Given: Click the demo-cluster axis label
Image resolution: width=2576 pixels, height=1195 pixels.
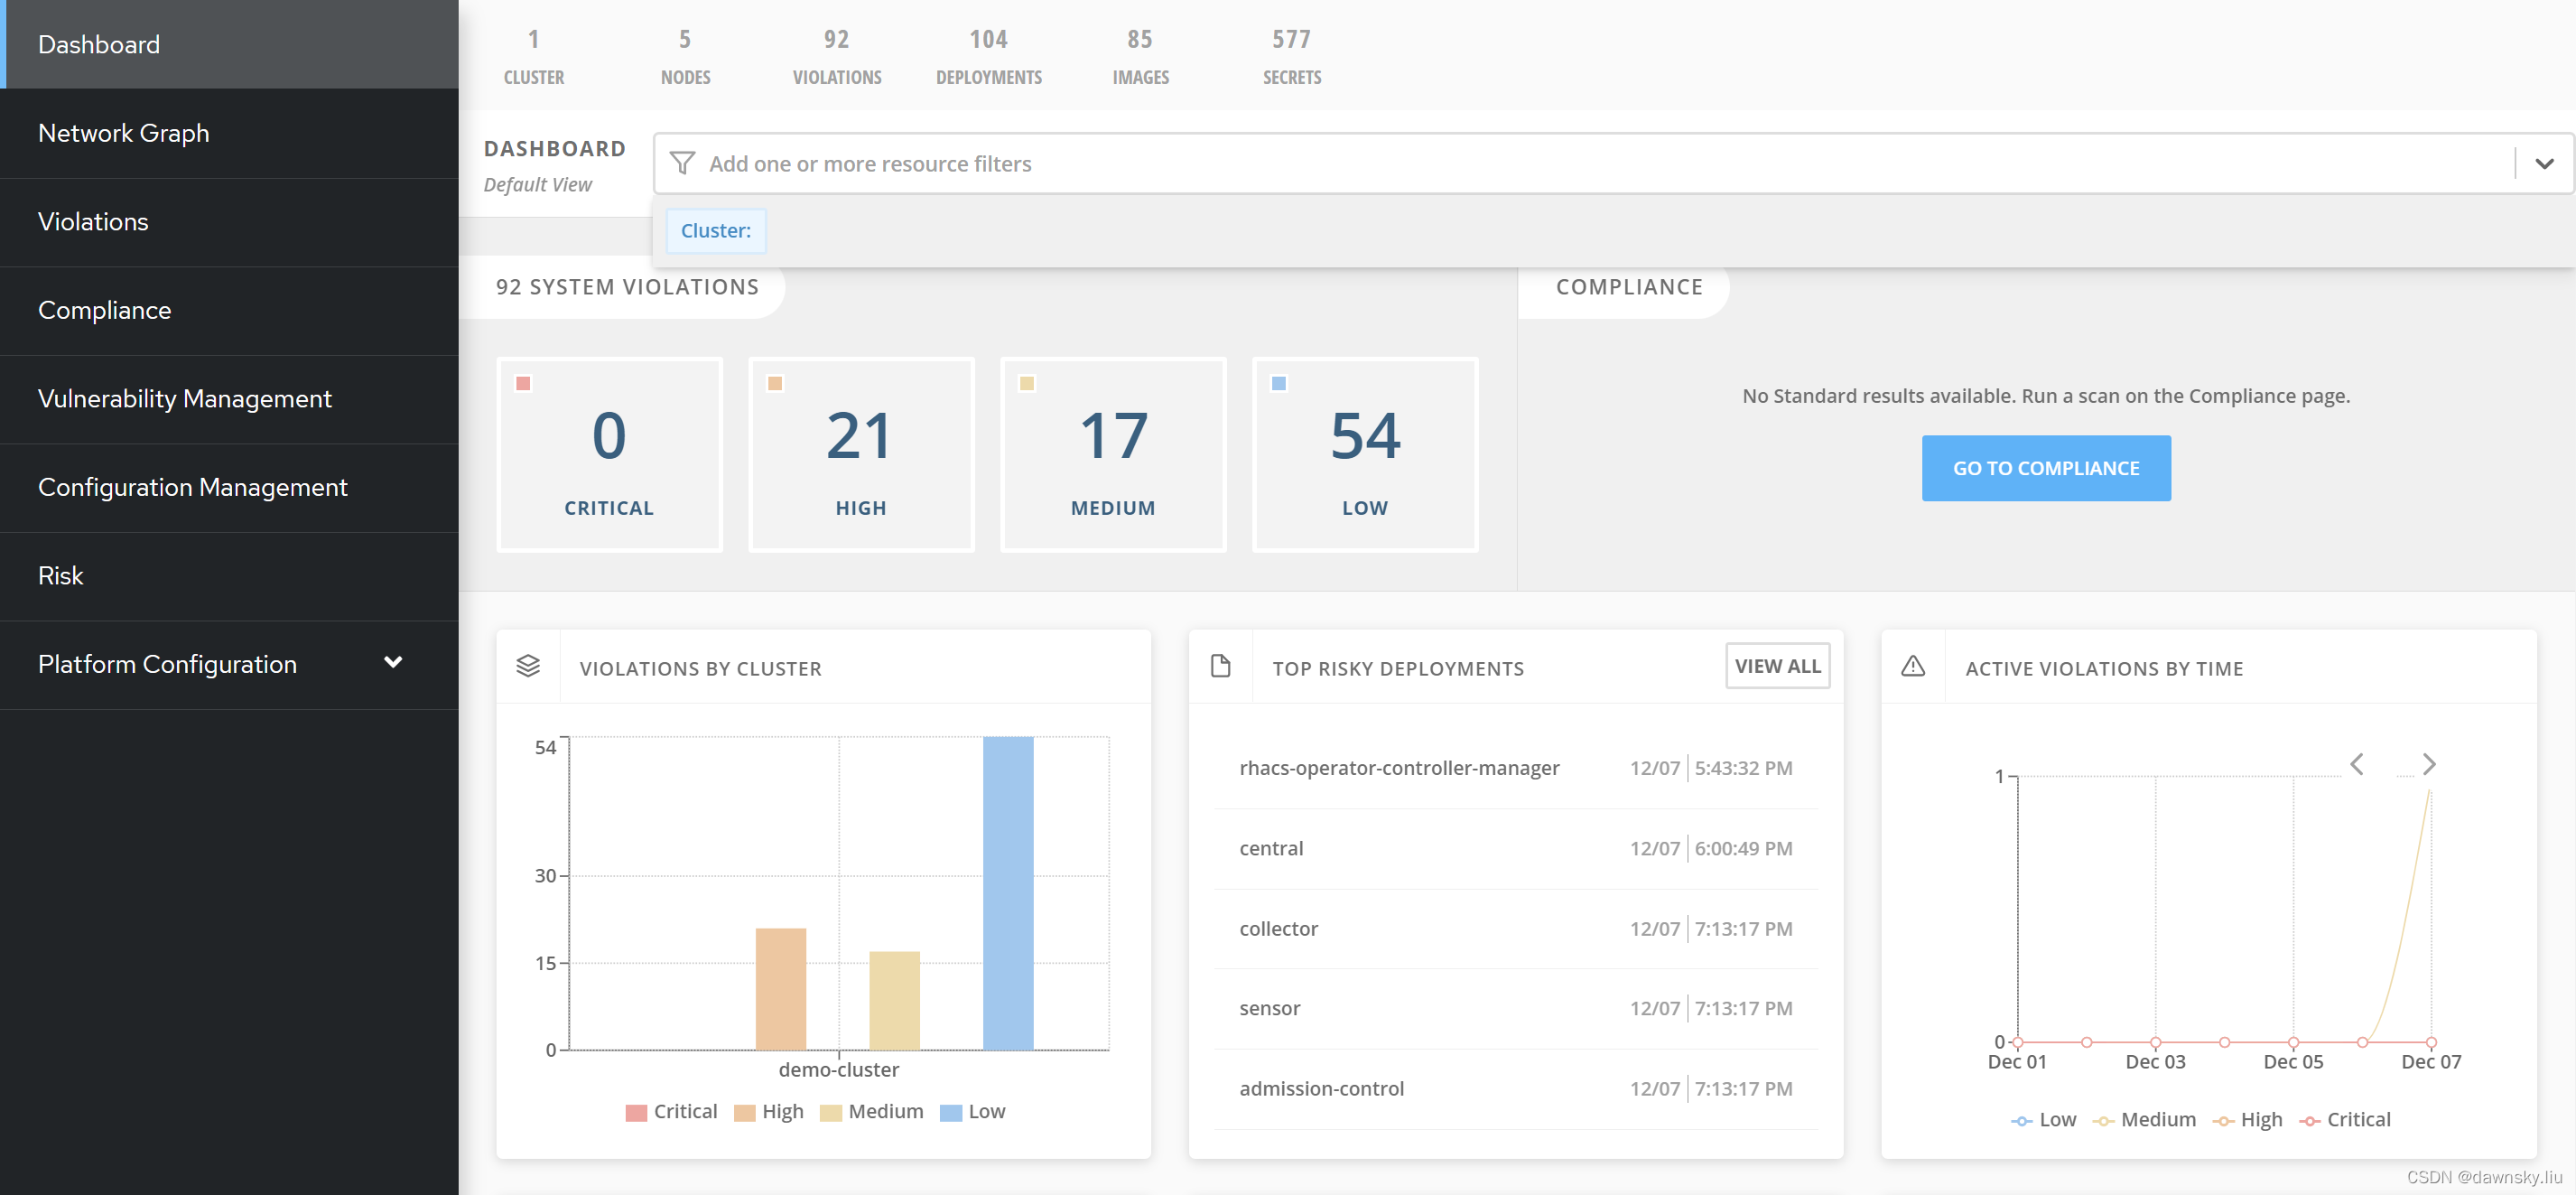Looking at the screenshot, I should (x=838, y=1069).
